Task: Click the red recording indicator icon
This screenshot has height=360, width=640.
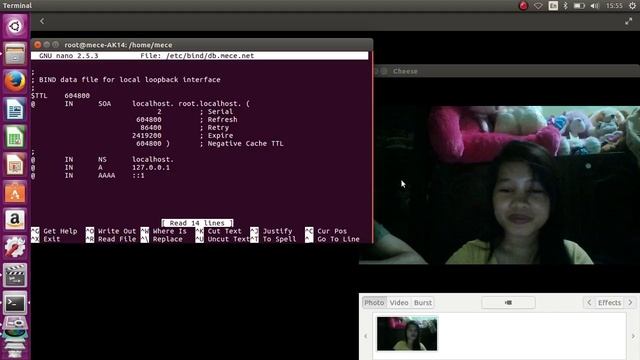Action: pos(523,6)
